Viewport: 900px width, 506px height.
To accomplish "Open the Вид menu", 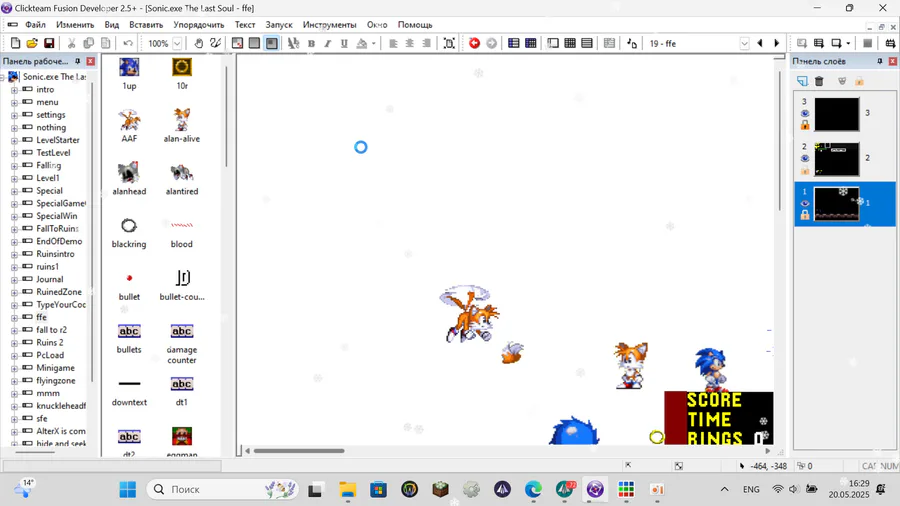I will pos(111,25).
